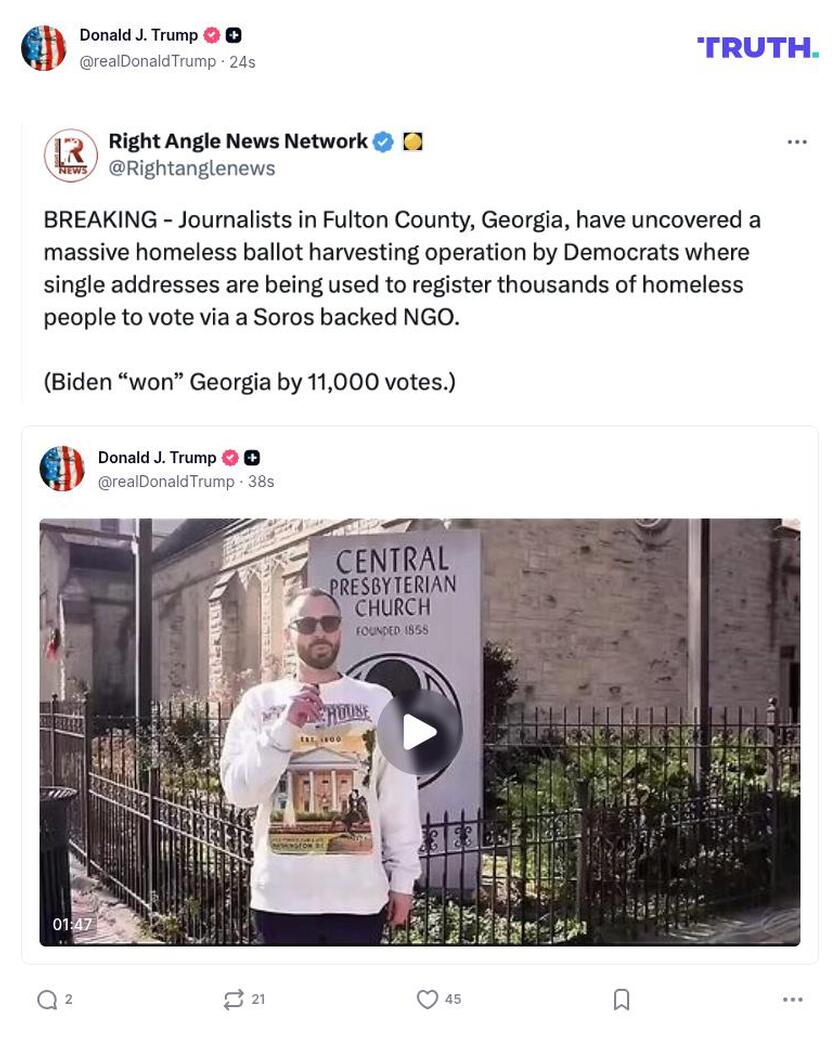
Task: Open Right Angle News post options ellipsis
Action: tap(797, 142)
